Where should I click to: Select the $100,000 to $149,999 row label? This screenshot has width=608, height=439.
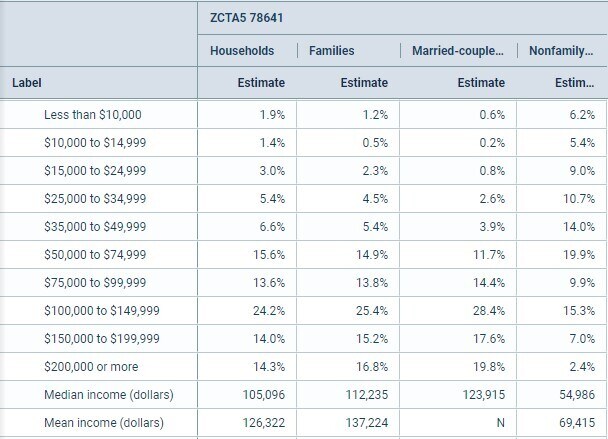pos(99,311)
